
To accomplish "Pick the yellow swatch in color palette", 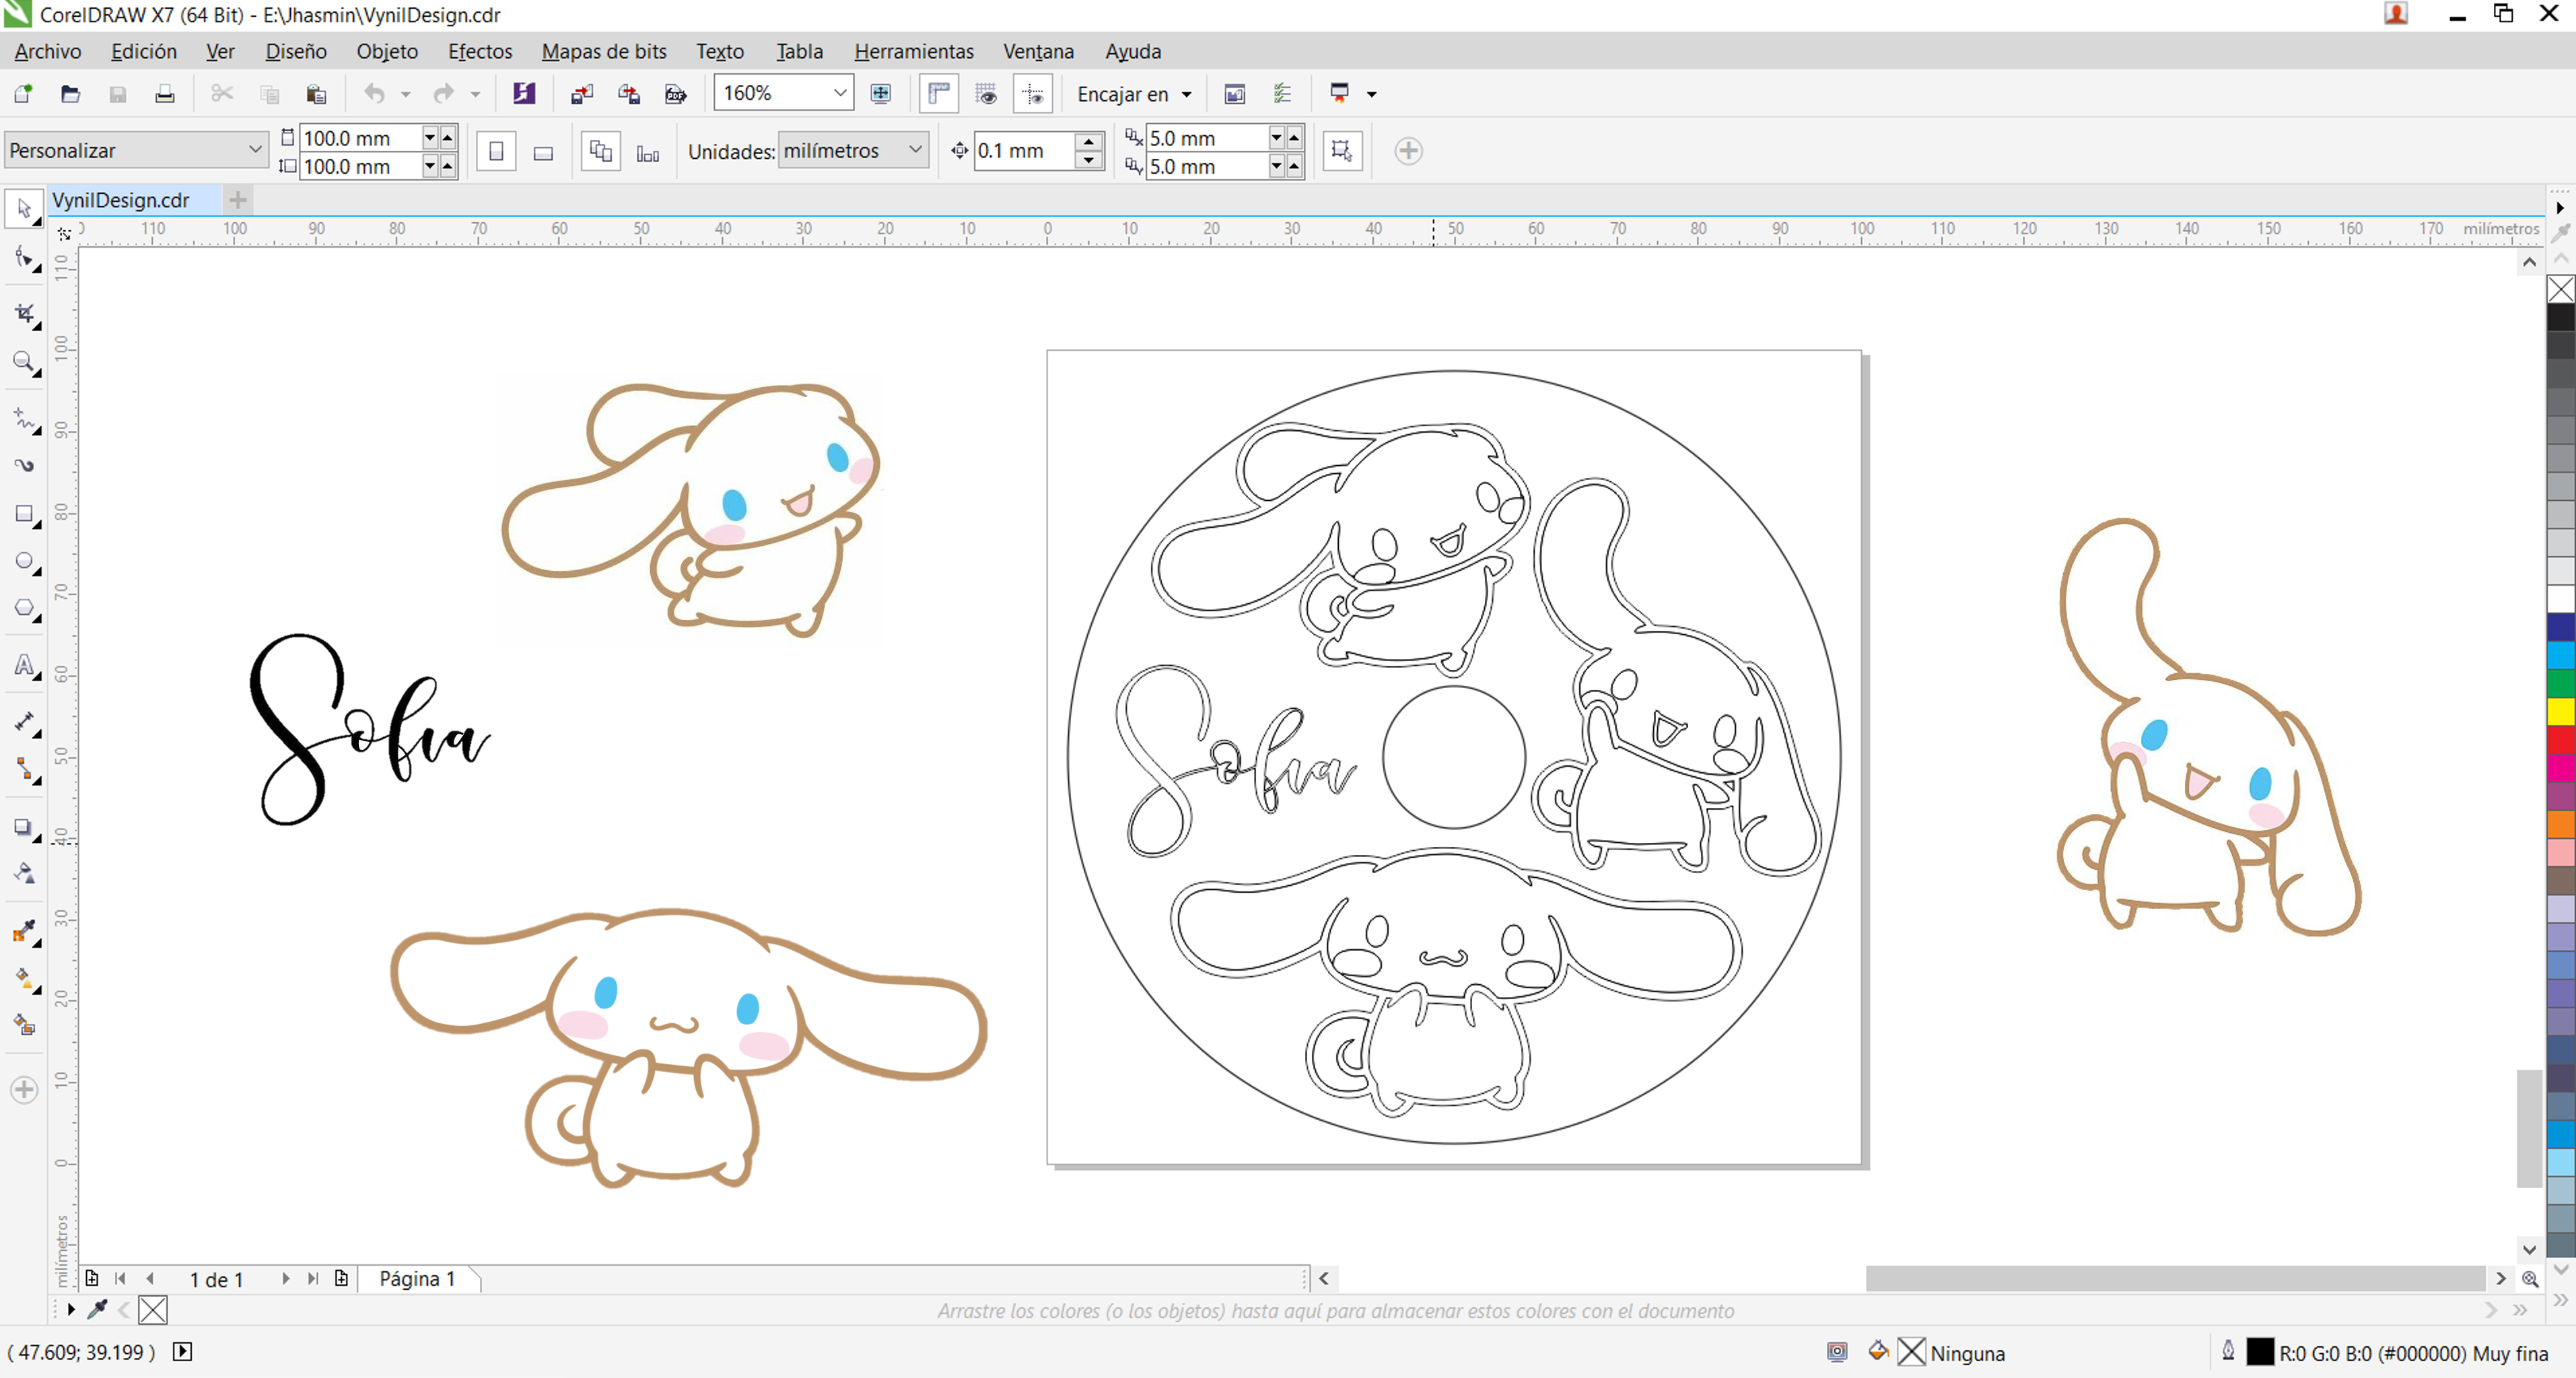I will click(x=2560, y=711).
